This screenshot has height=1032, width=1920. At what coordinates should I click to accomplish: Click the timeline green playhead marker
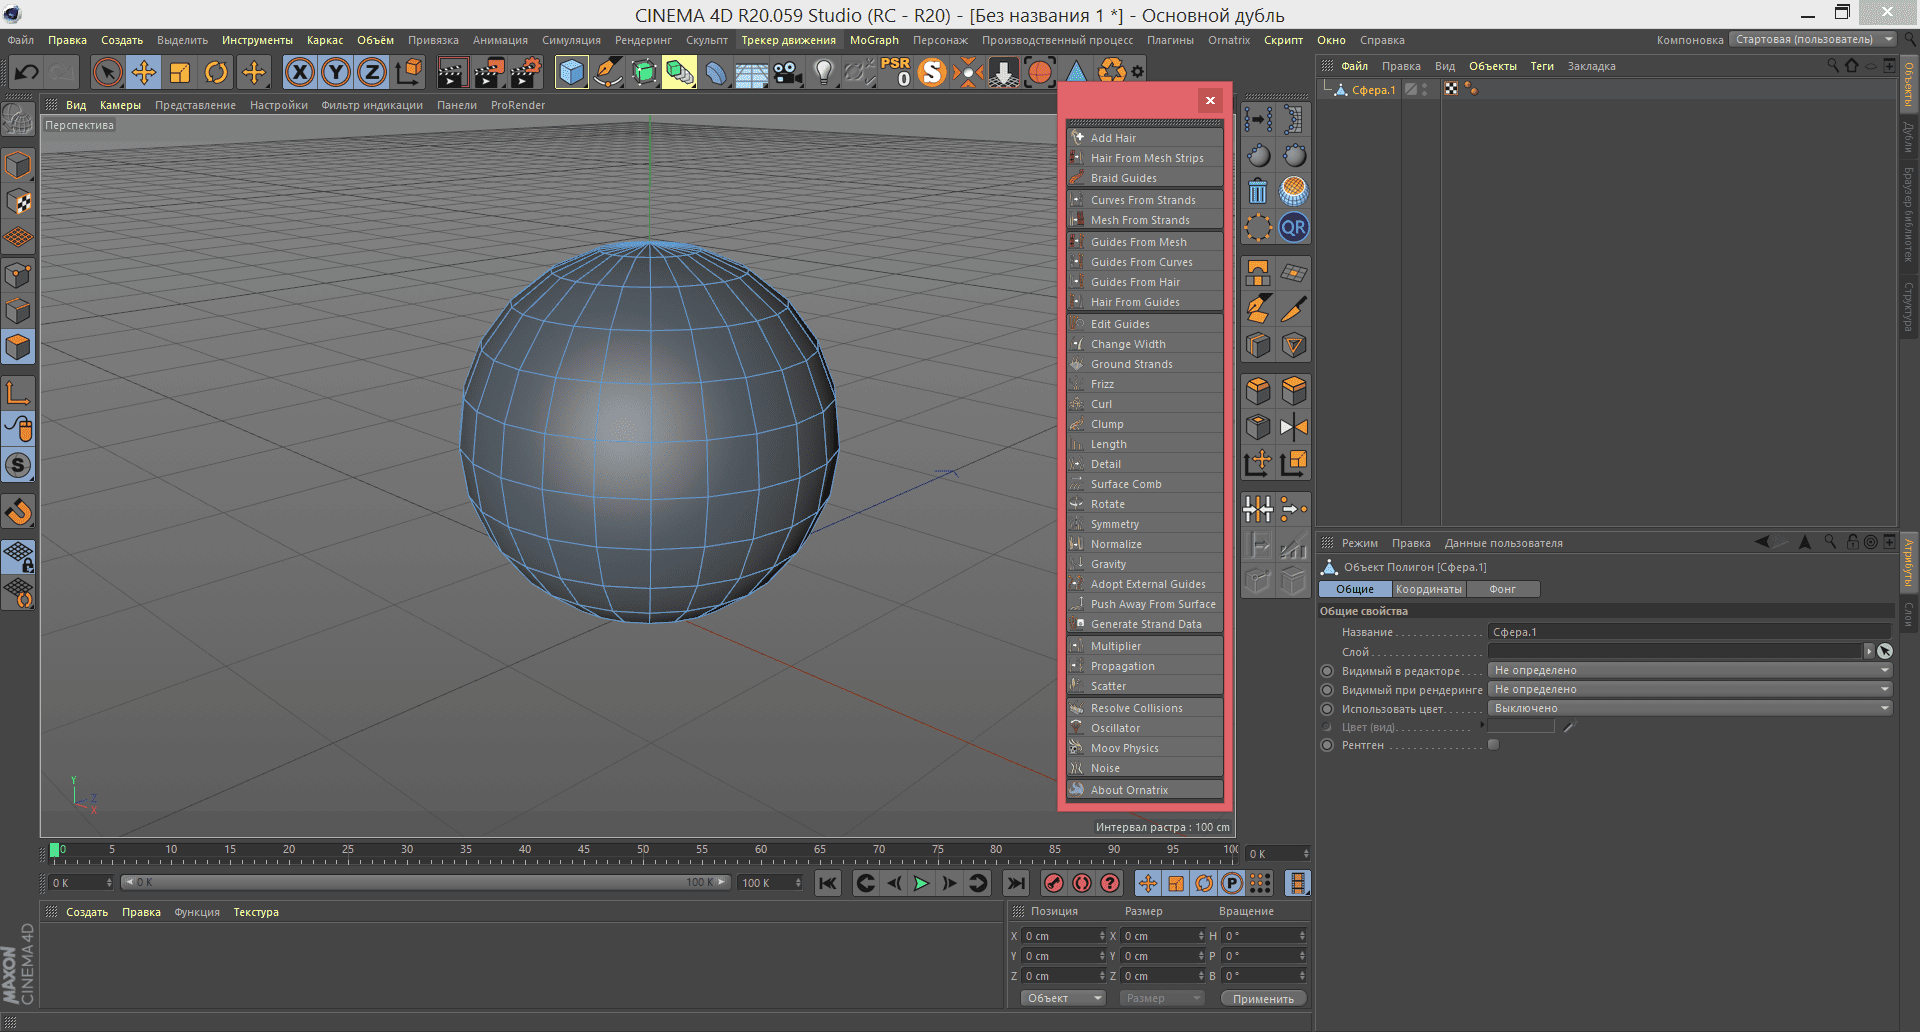pos(54,850)
